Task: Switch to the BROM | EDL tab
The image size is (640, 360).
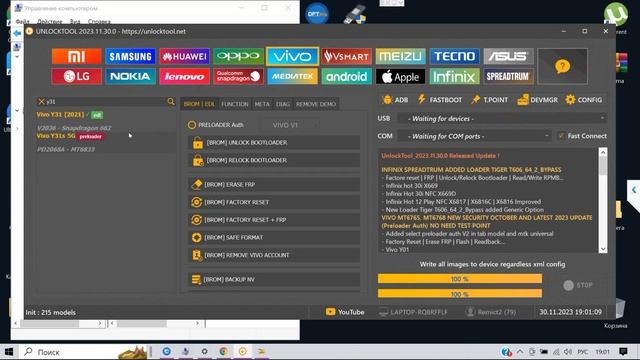Action: (x=199, y=104)
